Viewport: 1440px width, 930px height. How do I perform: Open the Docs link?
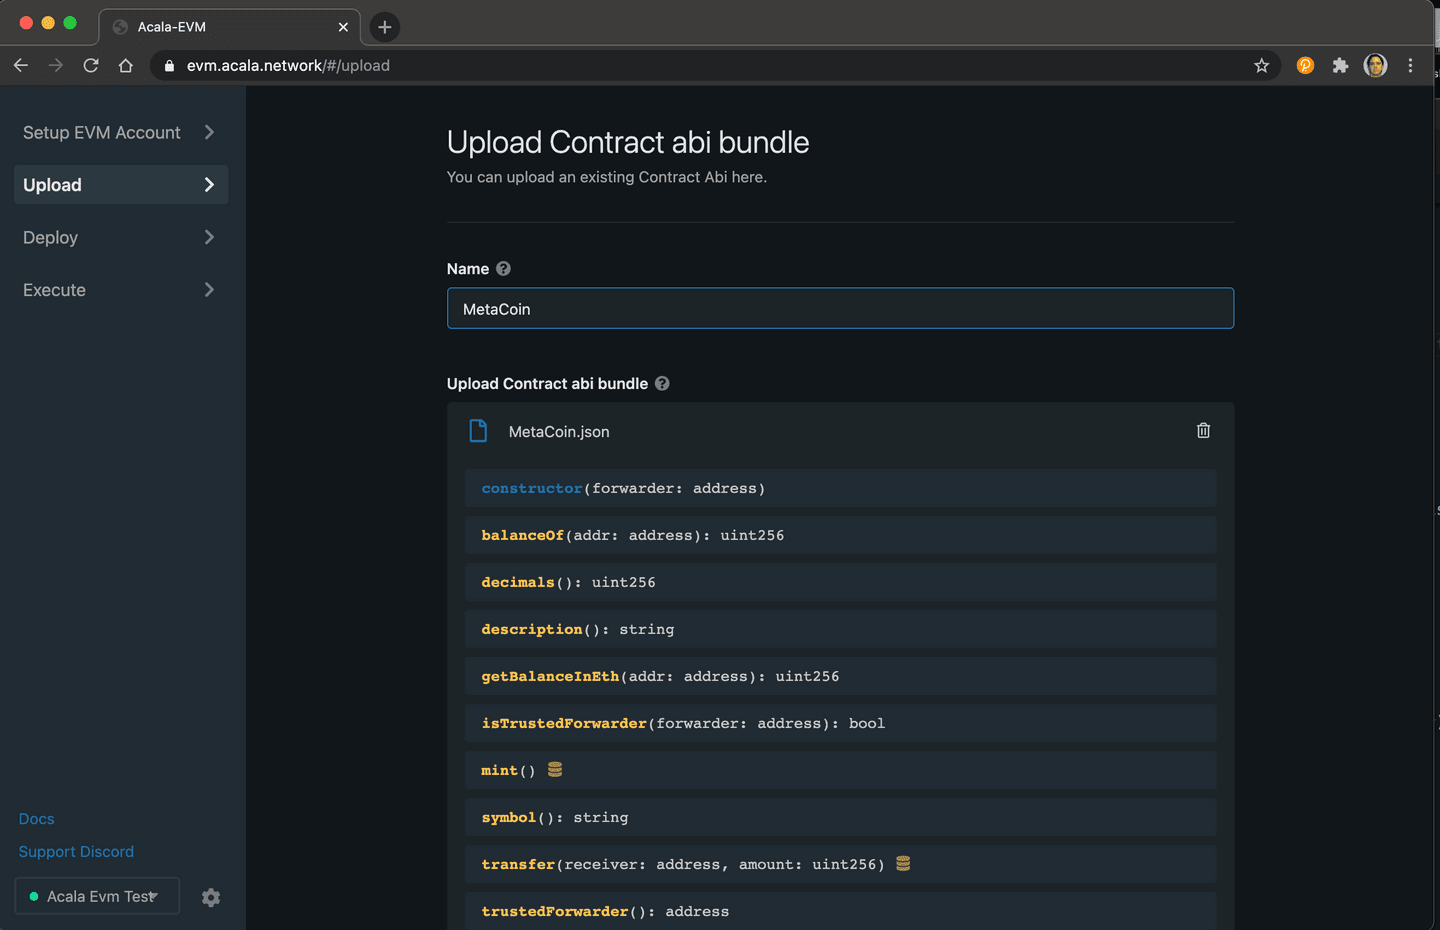tap(36, 819)
